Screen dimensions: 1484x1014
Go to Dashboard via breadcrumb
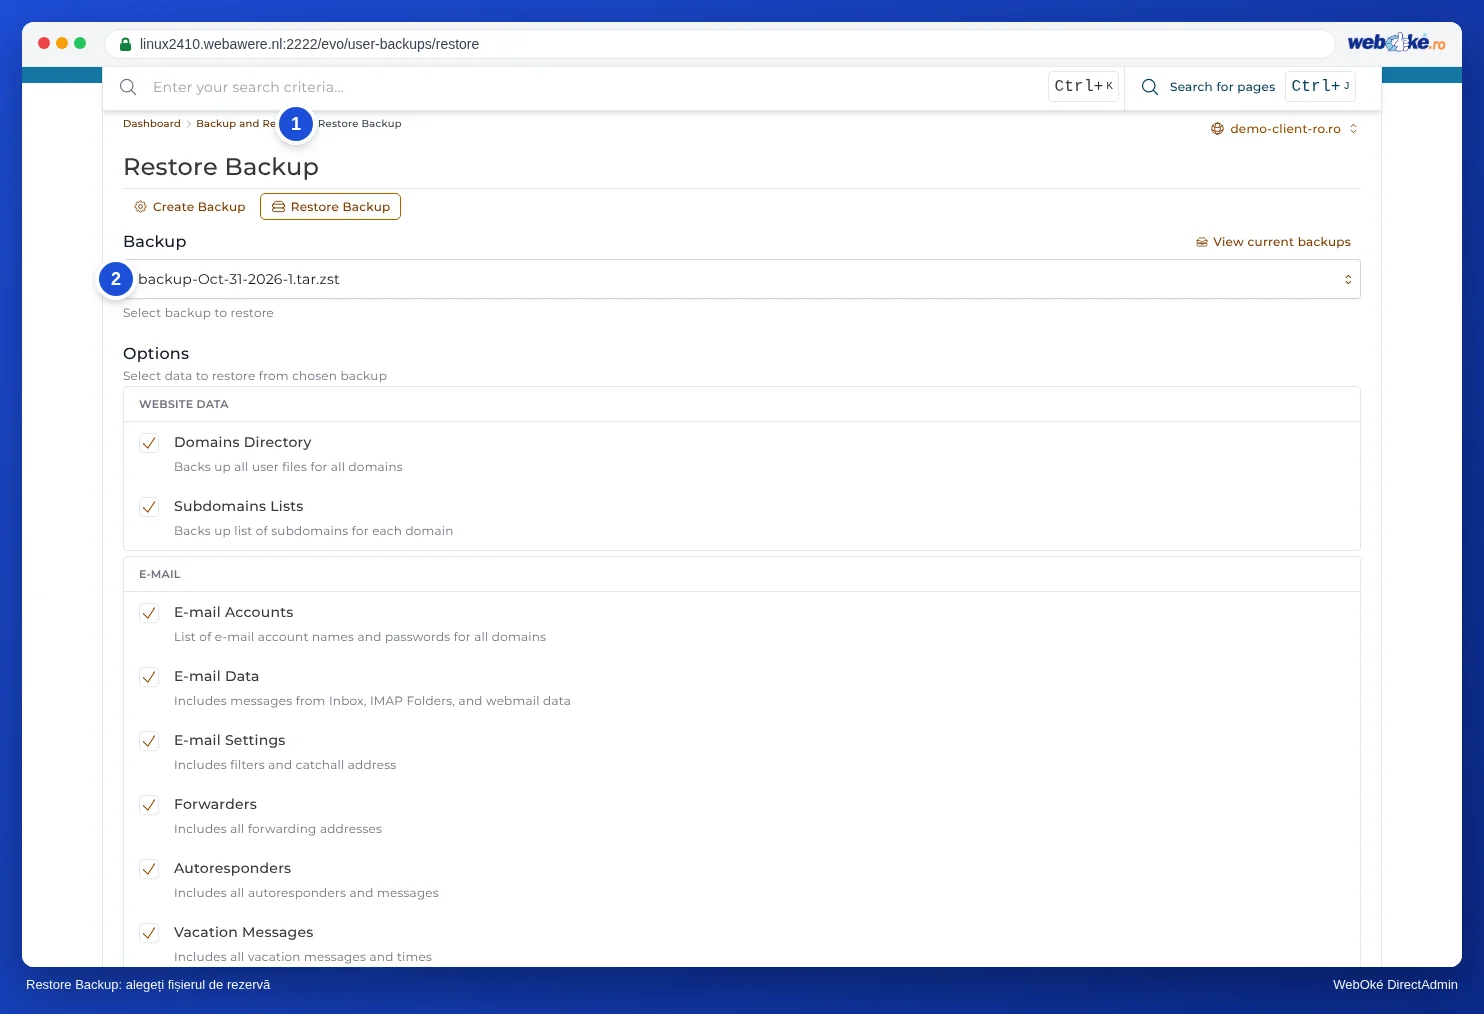(152, 124)
